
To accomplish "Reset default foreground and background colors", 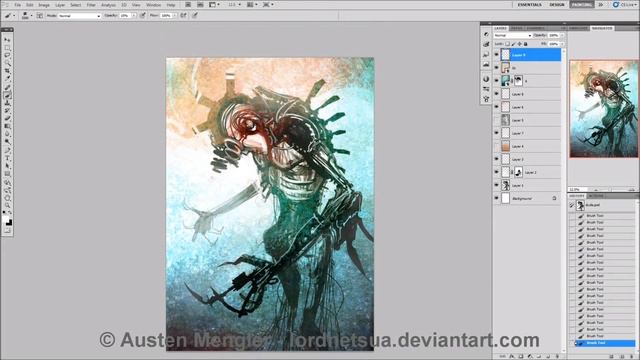I will coord(5,212).
